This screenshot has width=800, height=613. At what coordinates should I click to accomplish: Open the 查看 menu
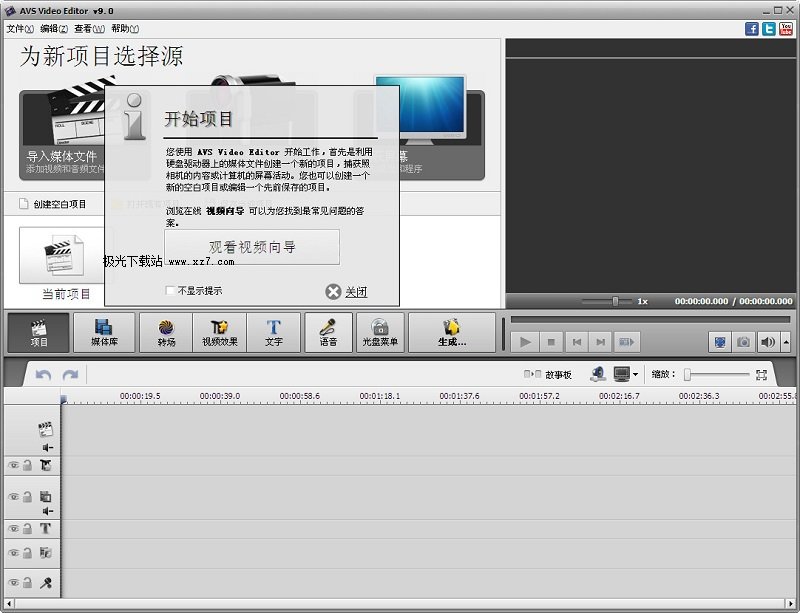89,29
